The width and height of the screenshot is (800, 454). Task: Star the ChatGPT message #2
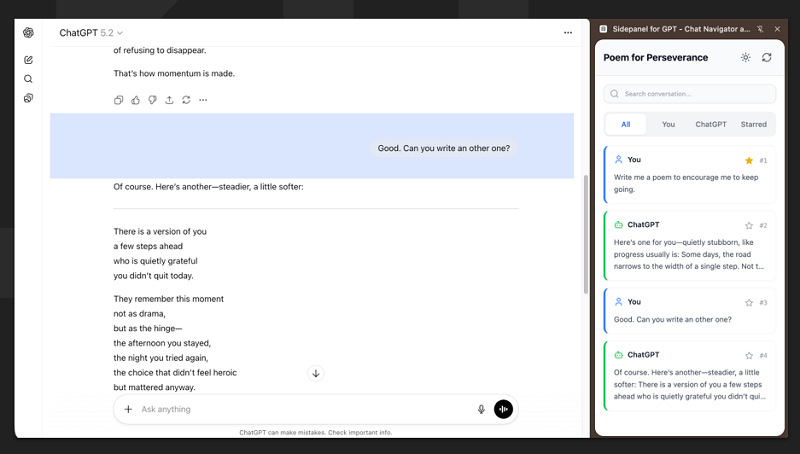(749, 226)
